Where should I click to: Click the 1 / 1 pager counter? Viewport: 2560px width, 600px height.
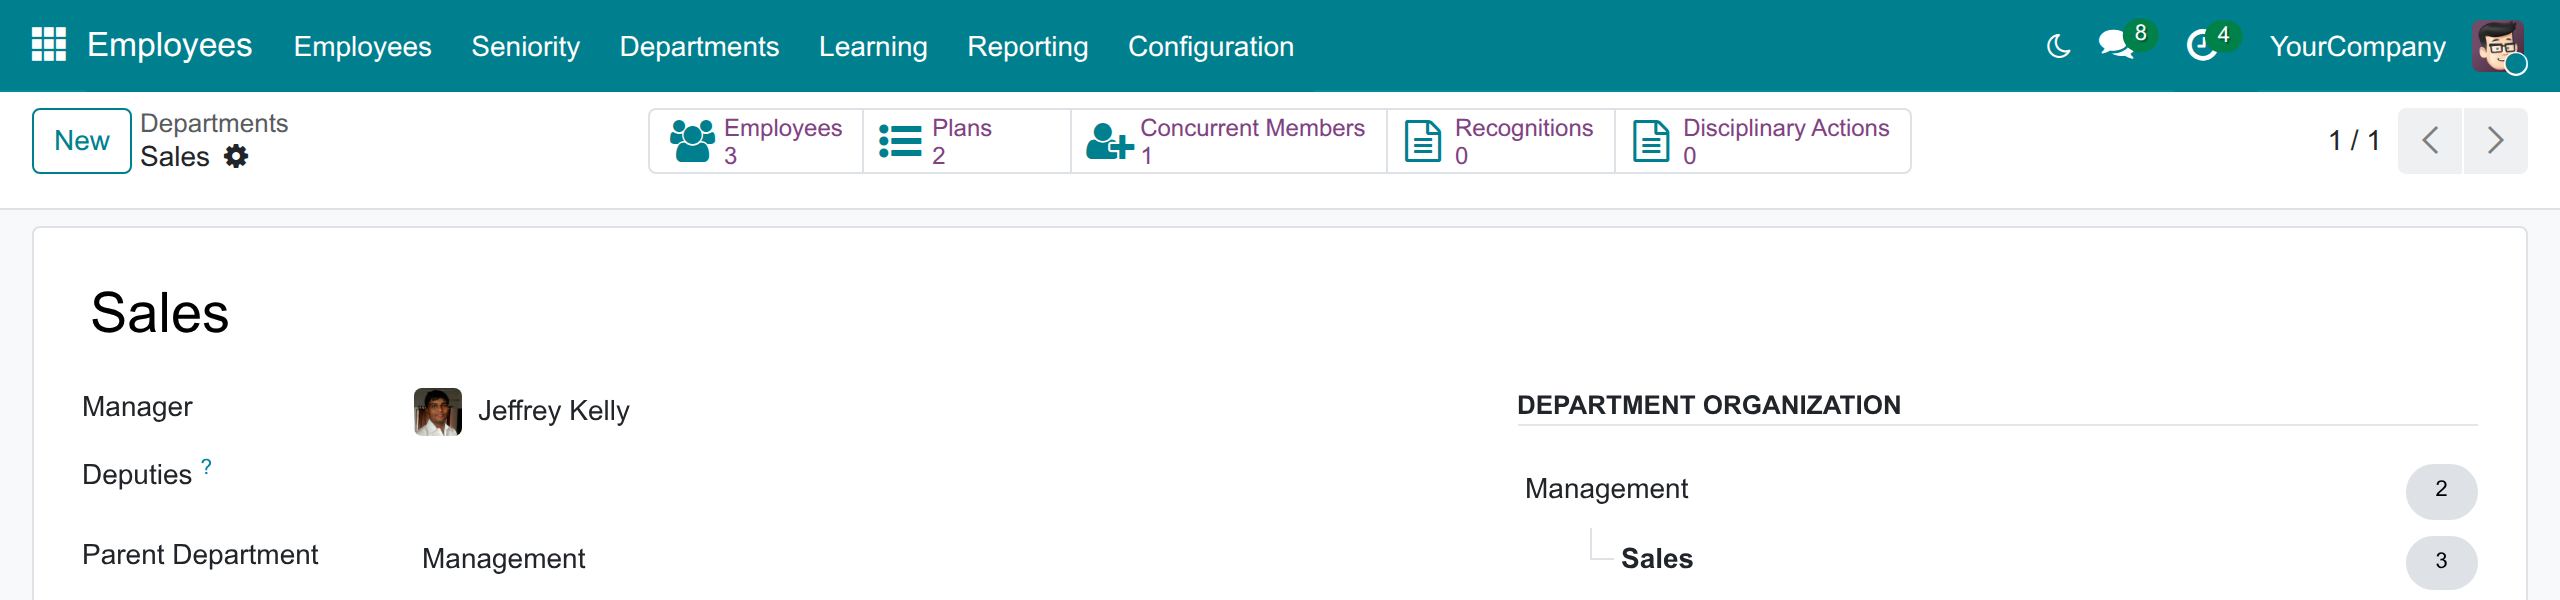(2354, 140)
